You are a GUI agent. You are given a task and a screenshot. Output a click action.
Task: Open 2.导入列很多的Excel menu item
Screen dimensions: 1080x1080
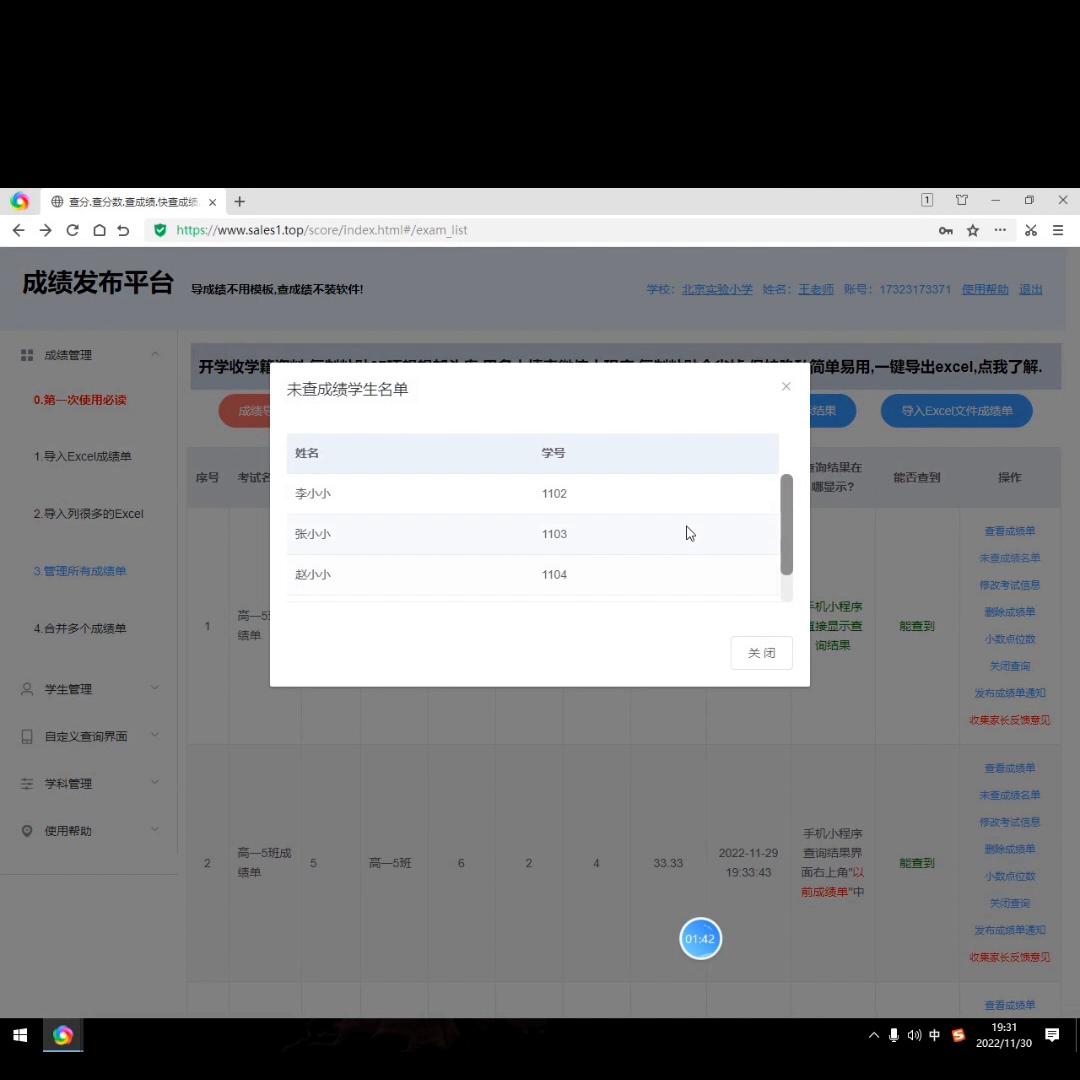(x=88, y=514)
